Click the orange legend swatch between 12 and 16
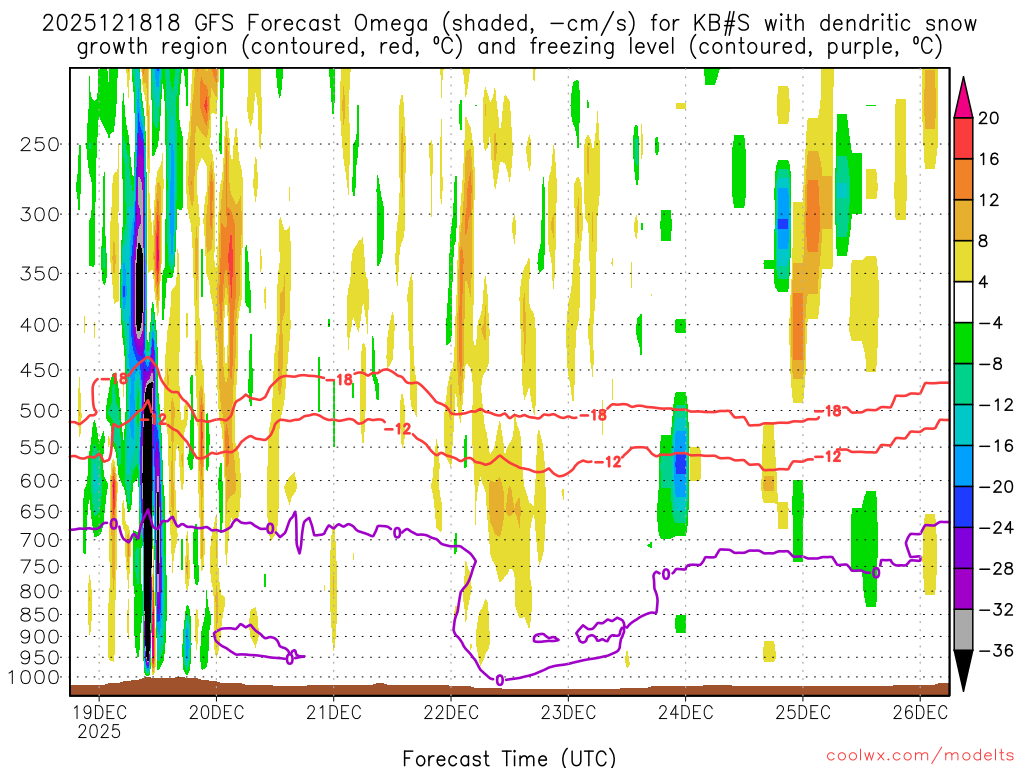 click(x=963, y=180)
